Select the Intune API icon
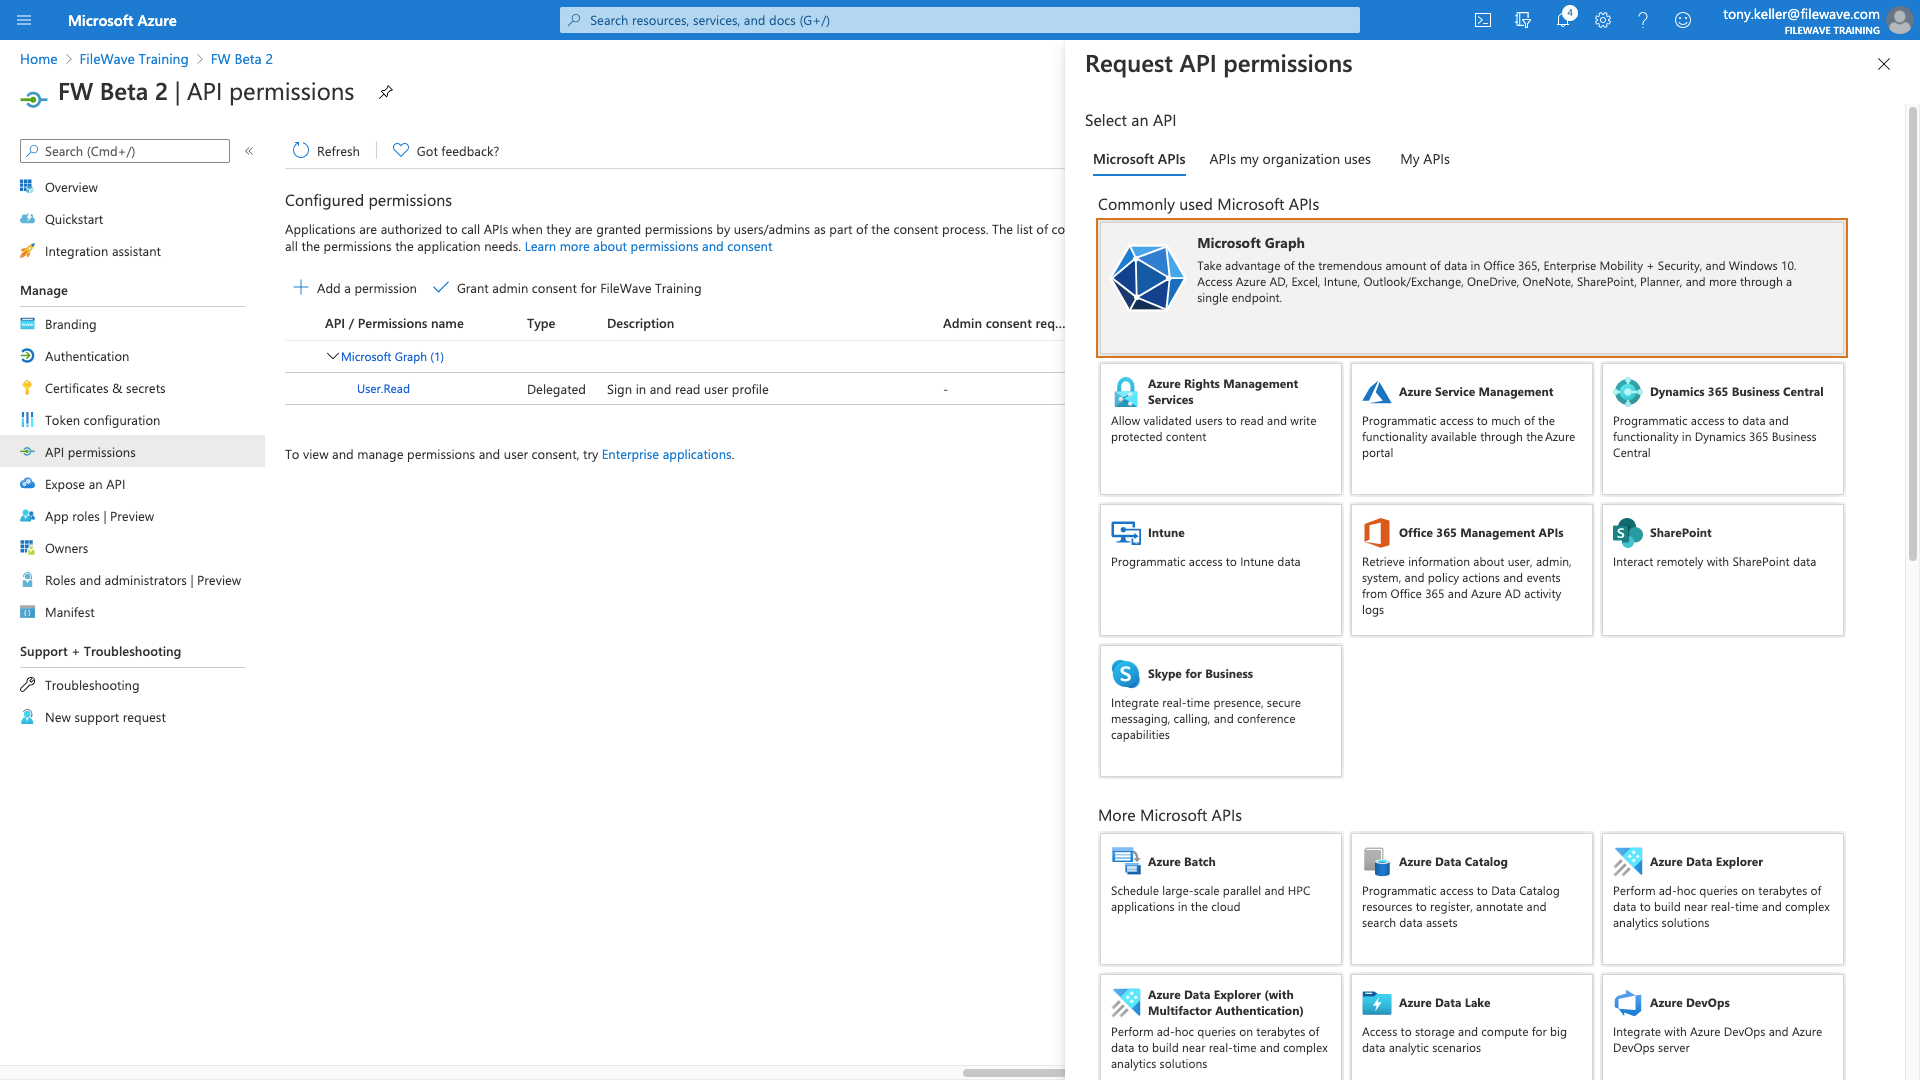This screenshot has width=1920, height=1080. point(1125,533)
